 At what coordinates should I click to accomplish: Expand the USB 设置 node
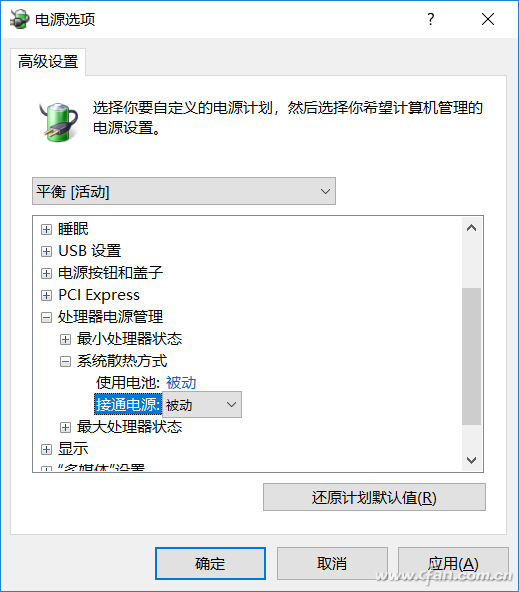click(46, 251)
